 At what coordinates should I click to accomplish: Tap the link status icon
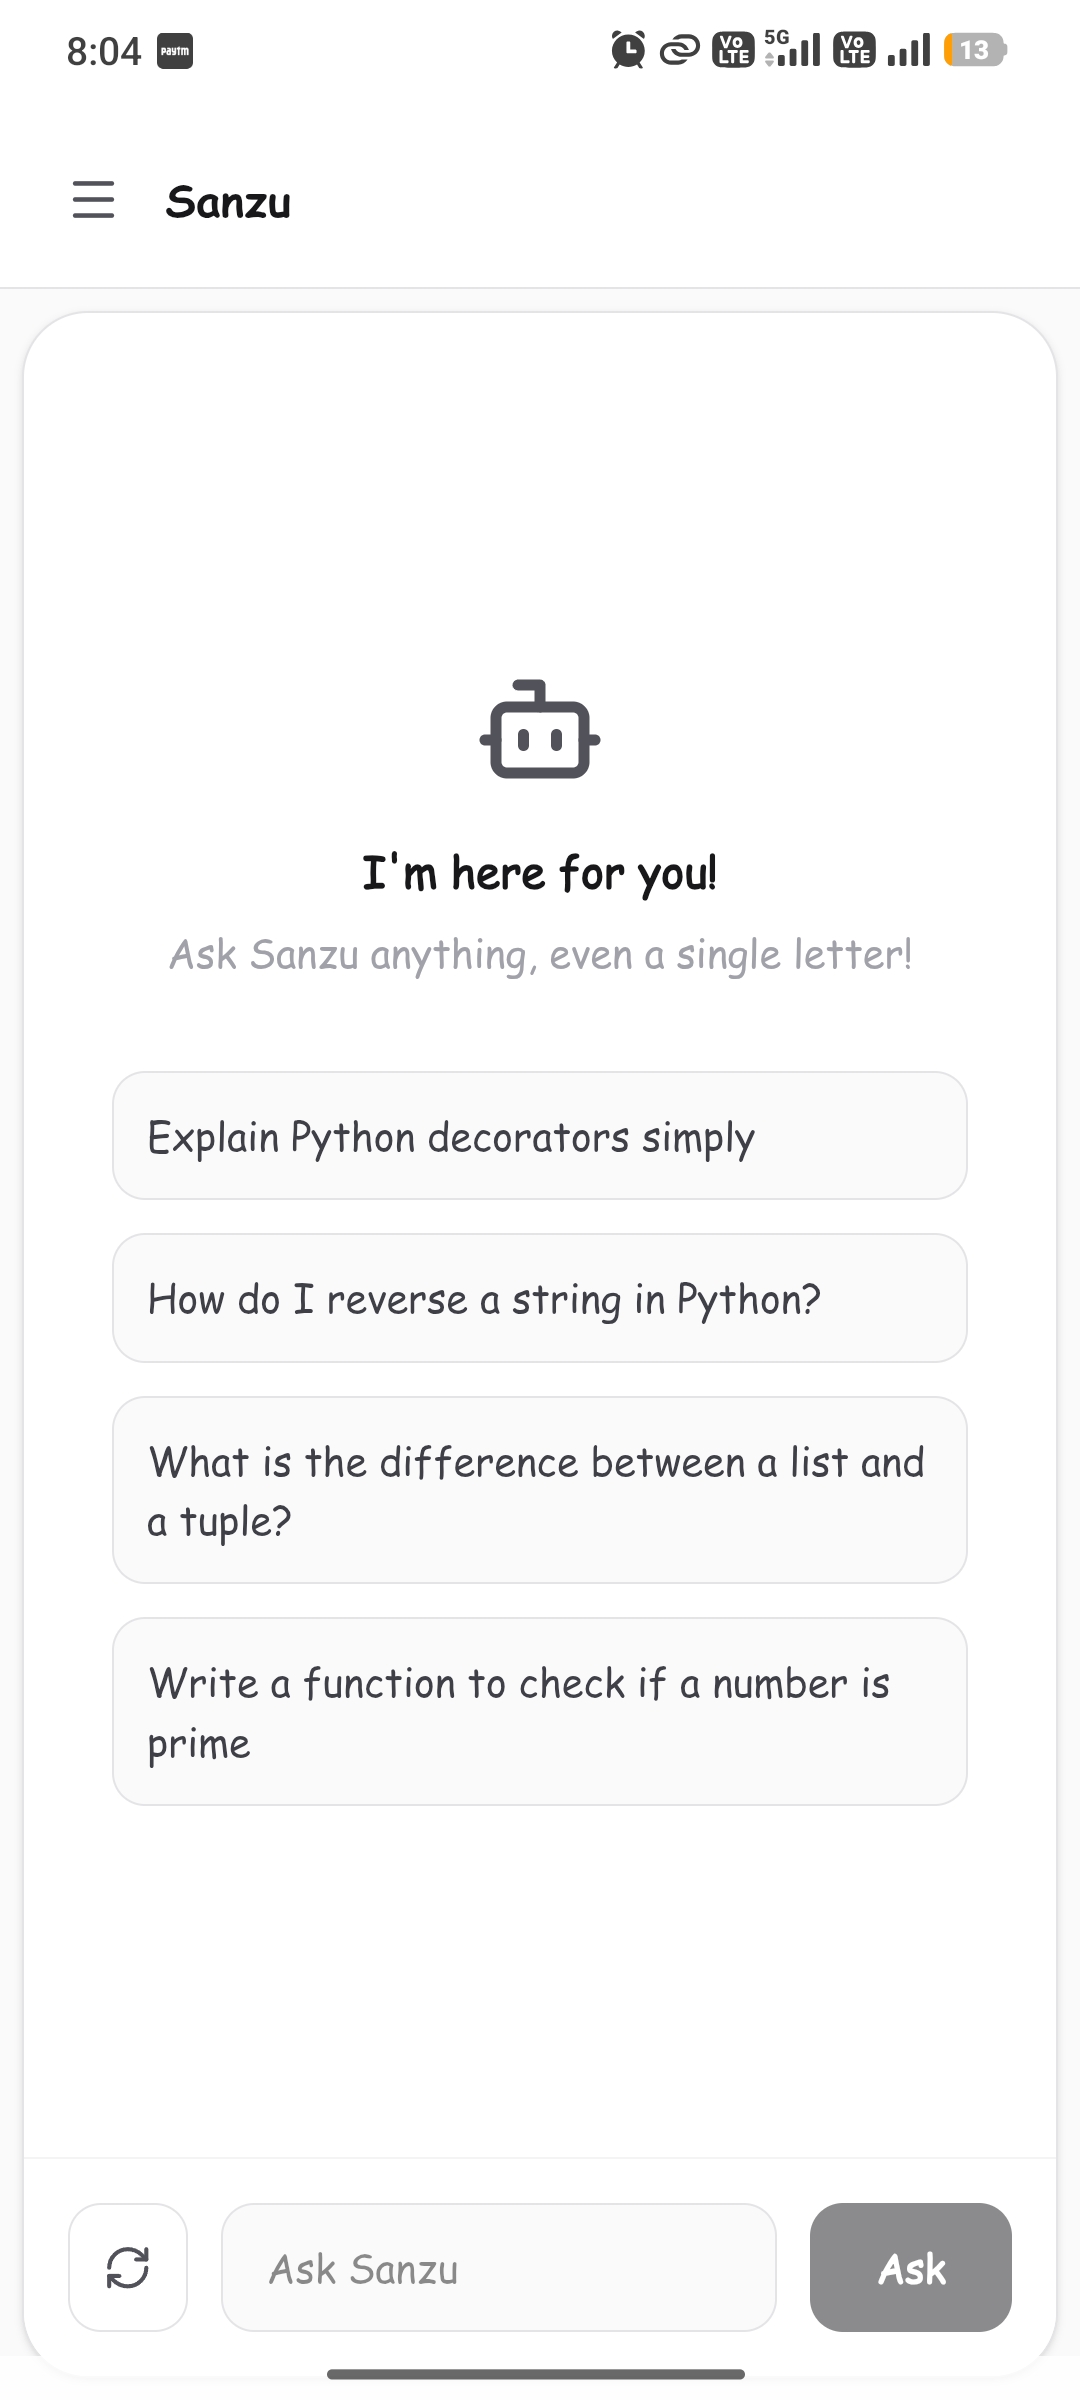tap(679, 50)
